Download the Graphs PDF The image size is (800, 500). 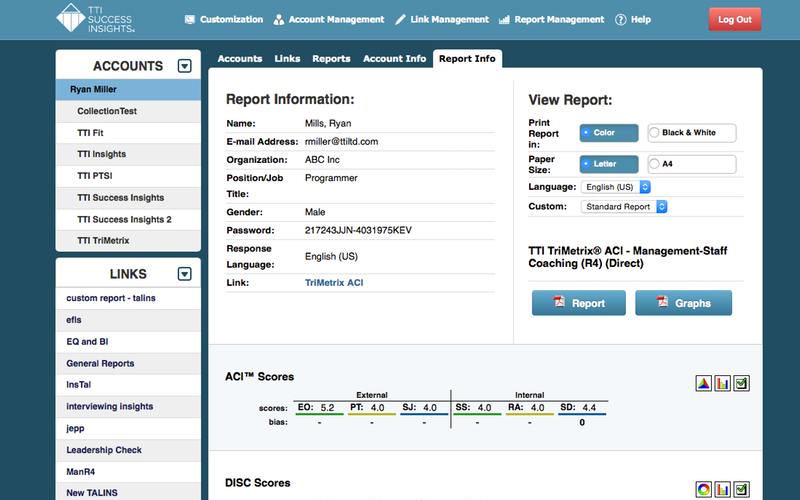(x=683, y=303)
